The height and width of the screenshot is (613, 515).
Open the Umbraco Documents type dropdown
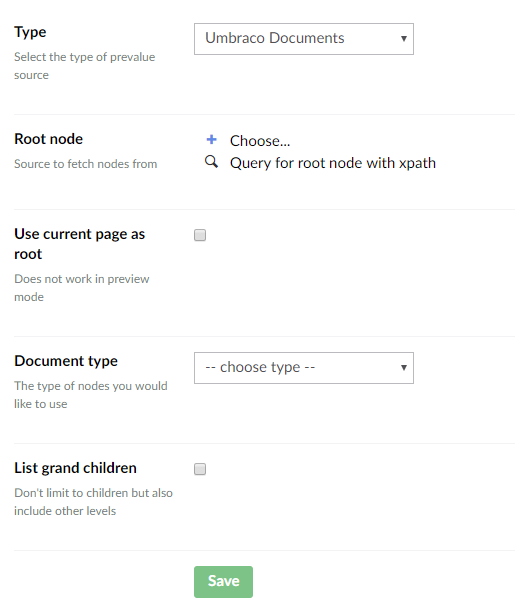point(304,39)
